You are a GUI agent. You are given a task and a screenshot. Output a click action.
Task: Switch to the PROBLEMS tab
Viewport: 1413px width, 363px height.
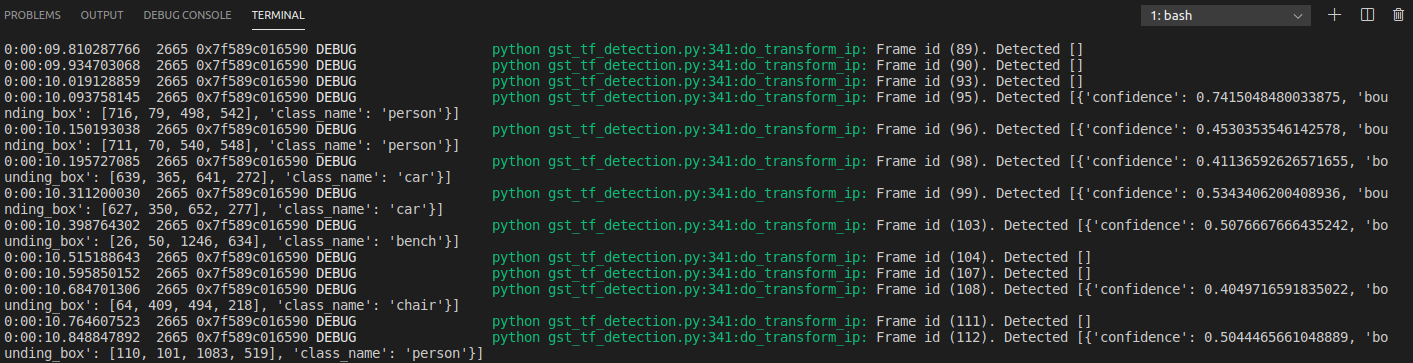click(35, 16)
